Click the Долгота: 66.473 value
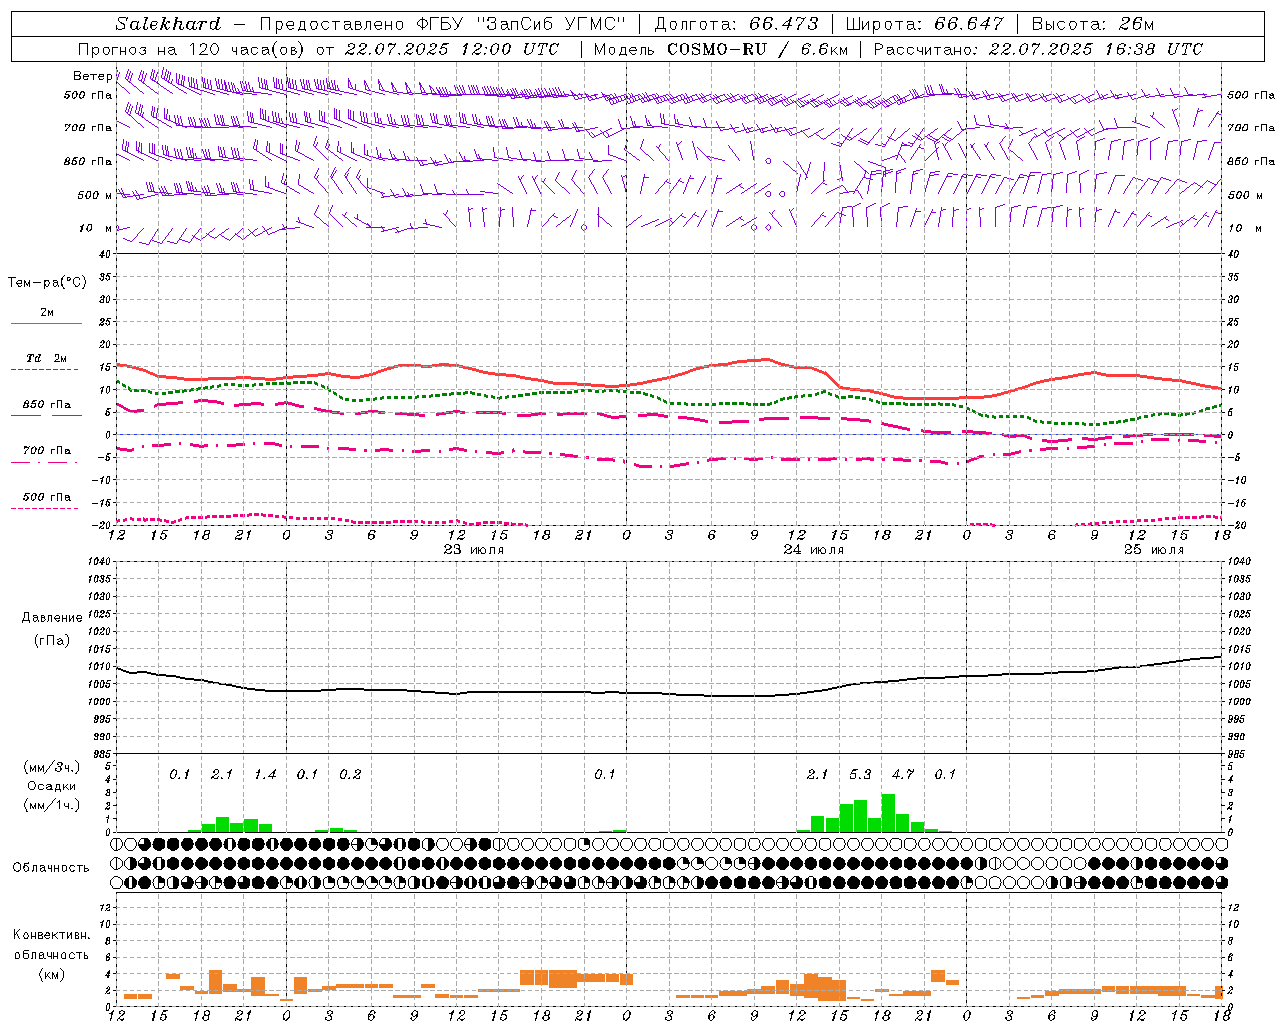 (x=736, y=24)
